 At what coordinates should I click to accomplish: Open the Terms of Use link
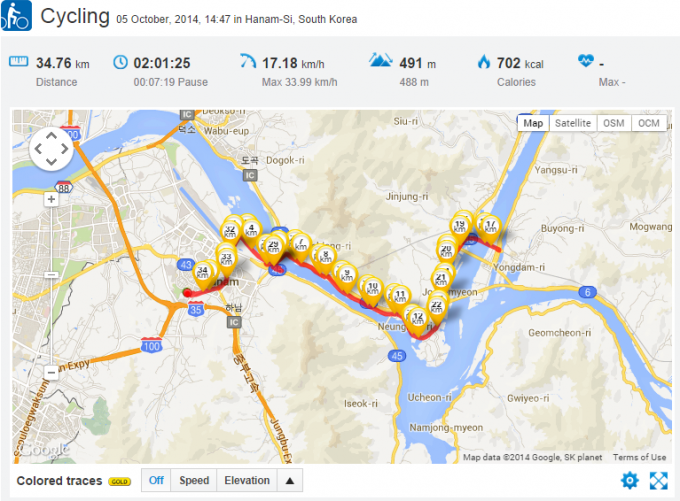pos(640,458)
